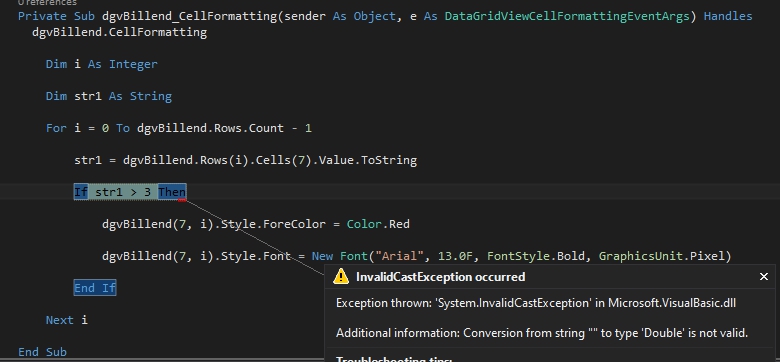This screenshot has width=780, height=362.
Task: Place cursor on 'If str1 > 3 Then' line
Action: tap(130, 192)
